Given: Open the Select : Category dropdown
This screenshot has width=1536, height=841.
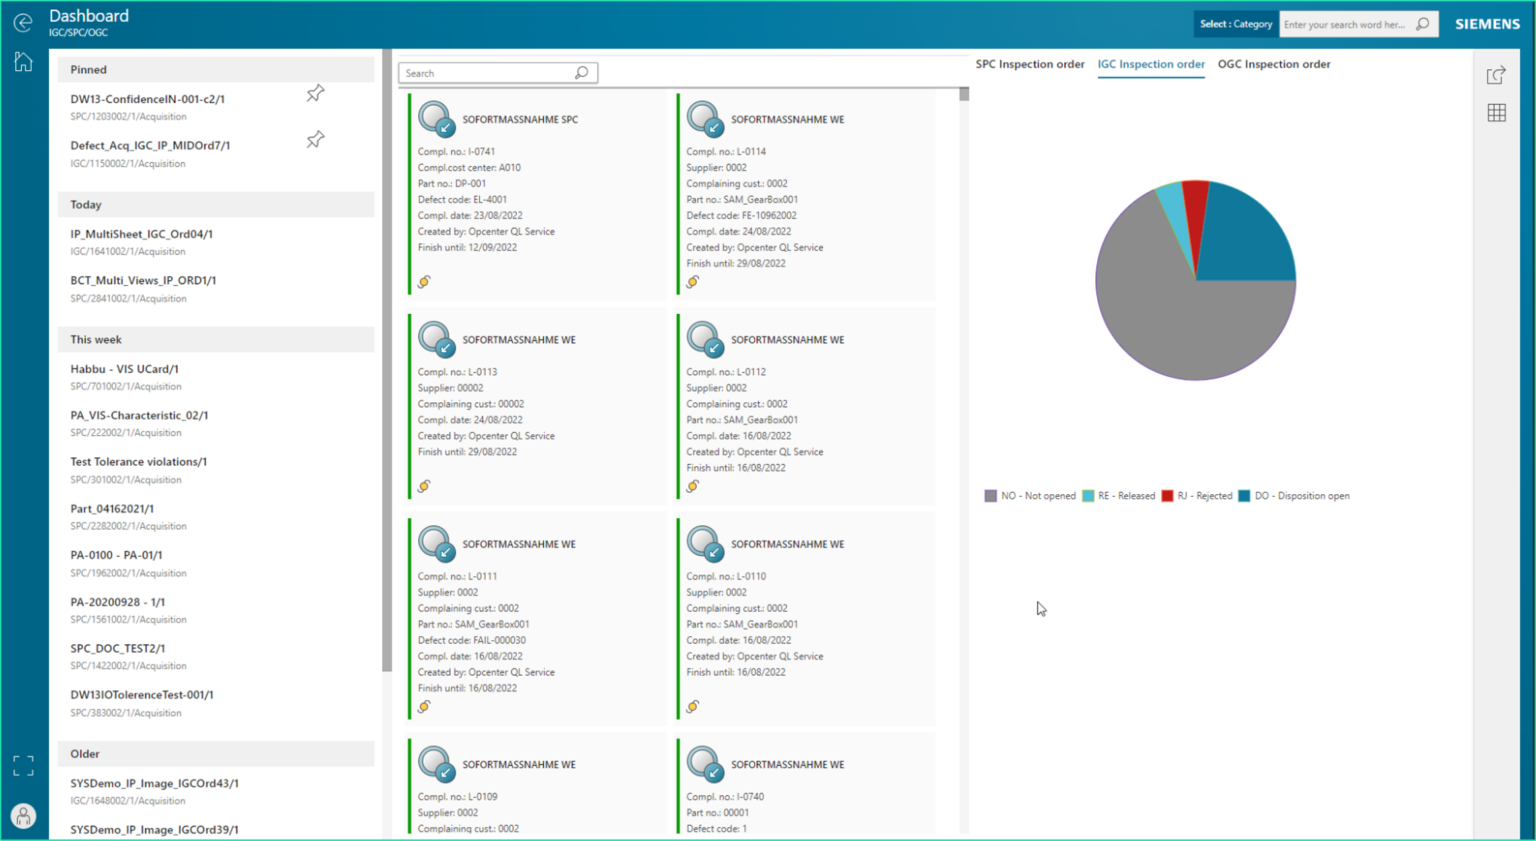Looking at the screenshot, I should [x=1235, y=23].
